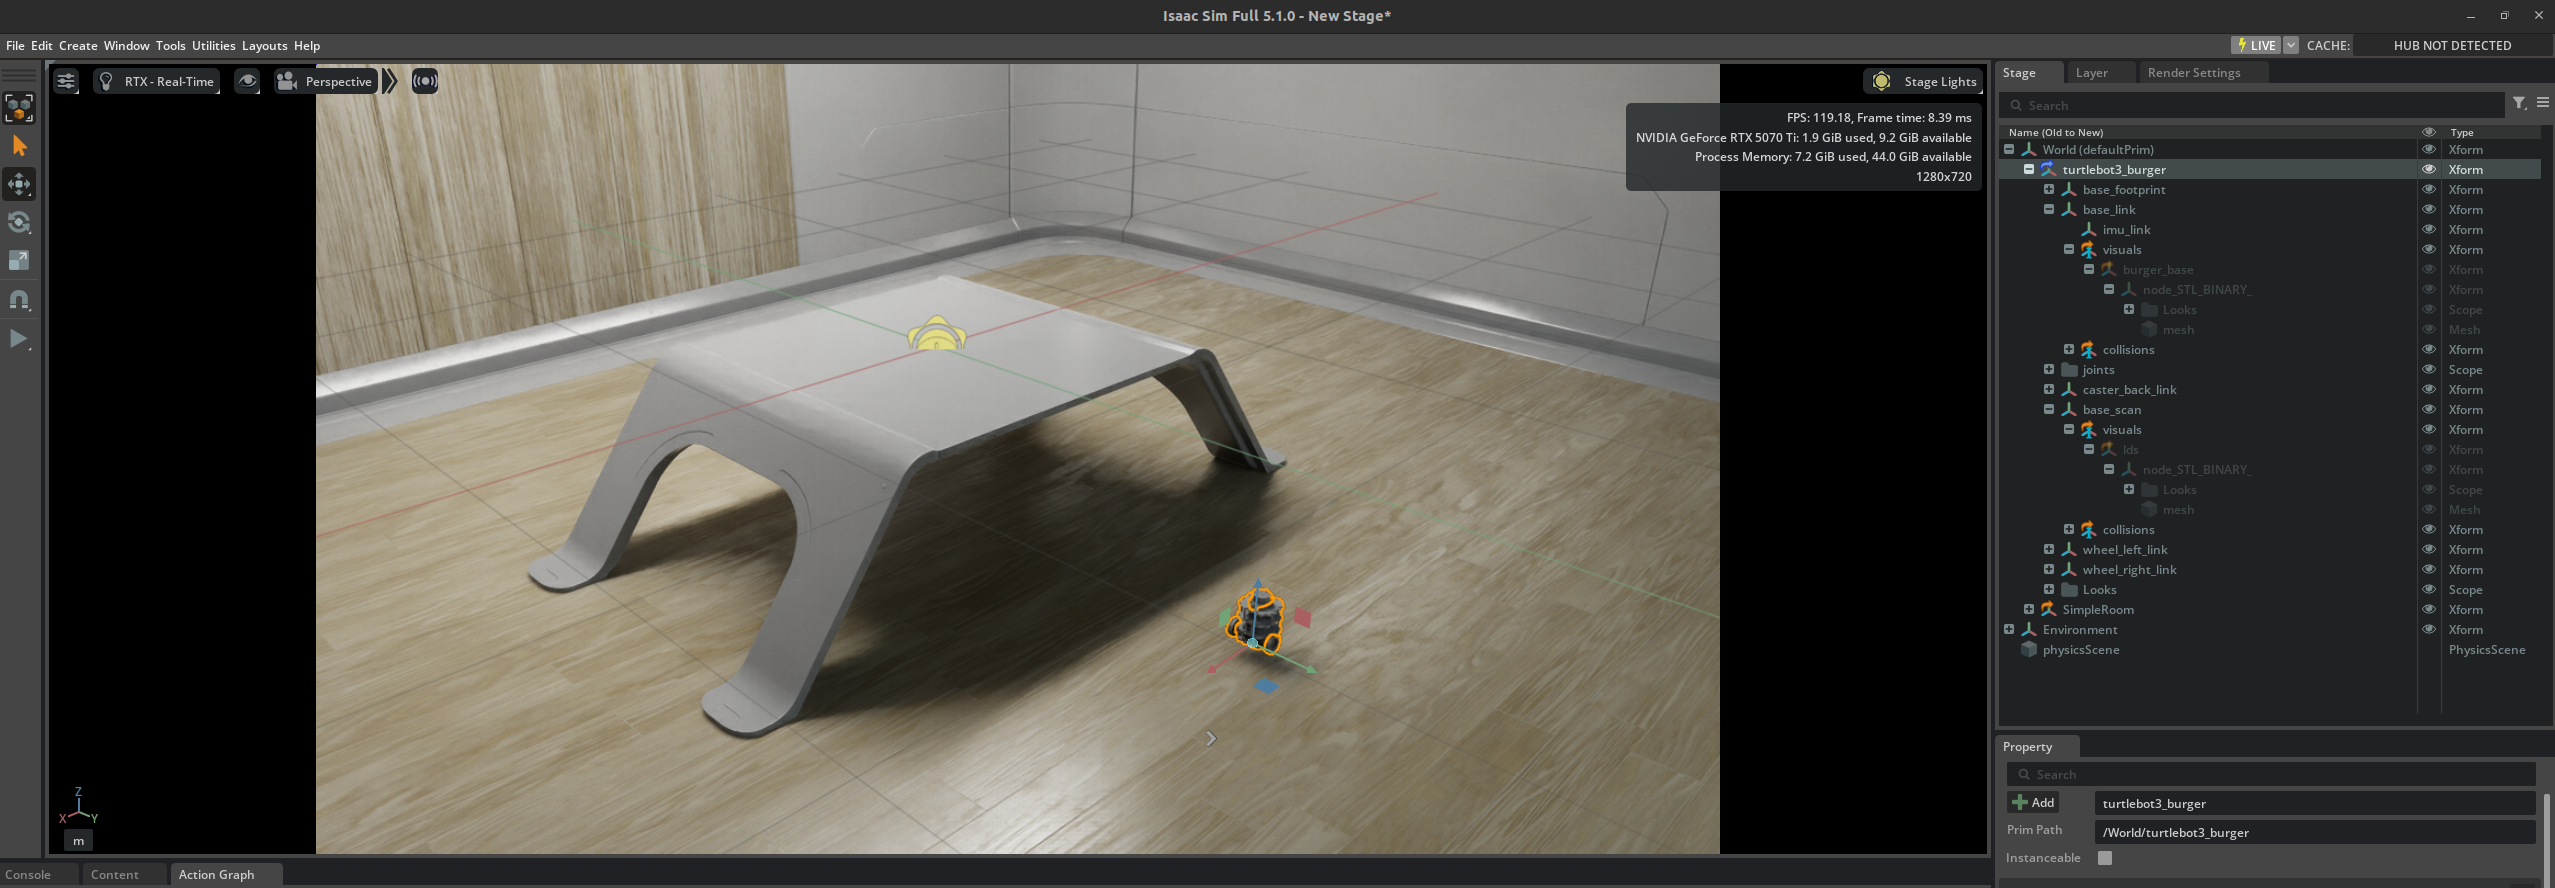Viewport: 2555px width, 888px height.
Task: Expand the base_footprint node
Action: click(x=2048, y=189)
